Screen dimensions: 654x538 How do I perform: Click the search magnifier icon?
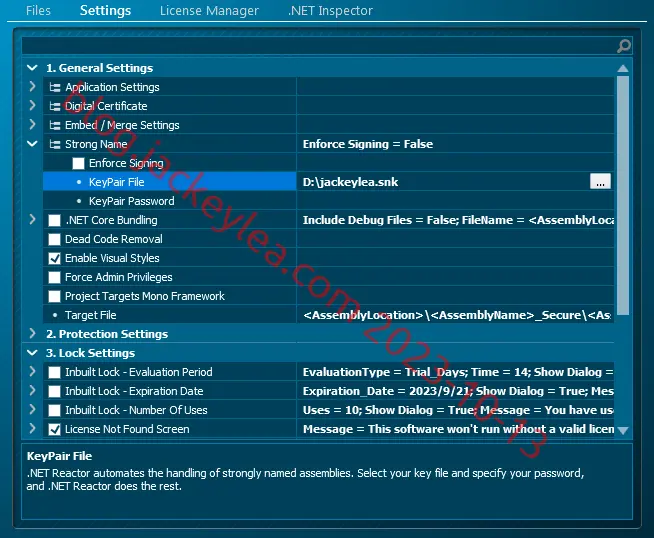click(624, 46)
